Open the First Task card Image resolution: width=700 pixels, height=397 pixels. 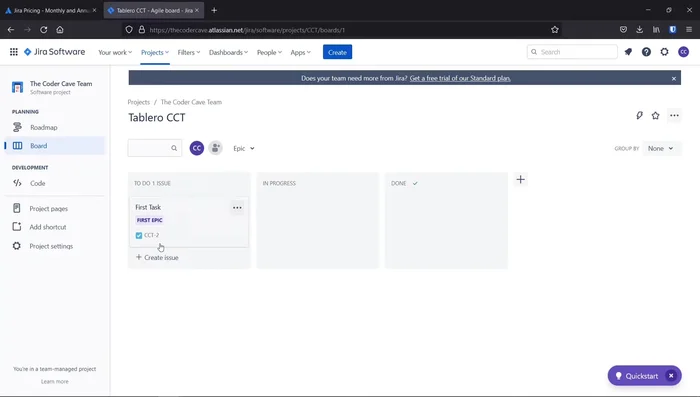pyautogui.click(x=189, y=221)
